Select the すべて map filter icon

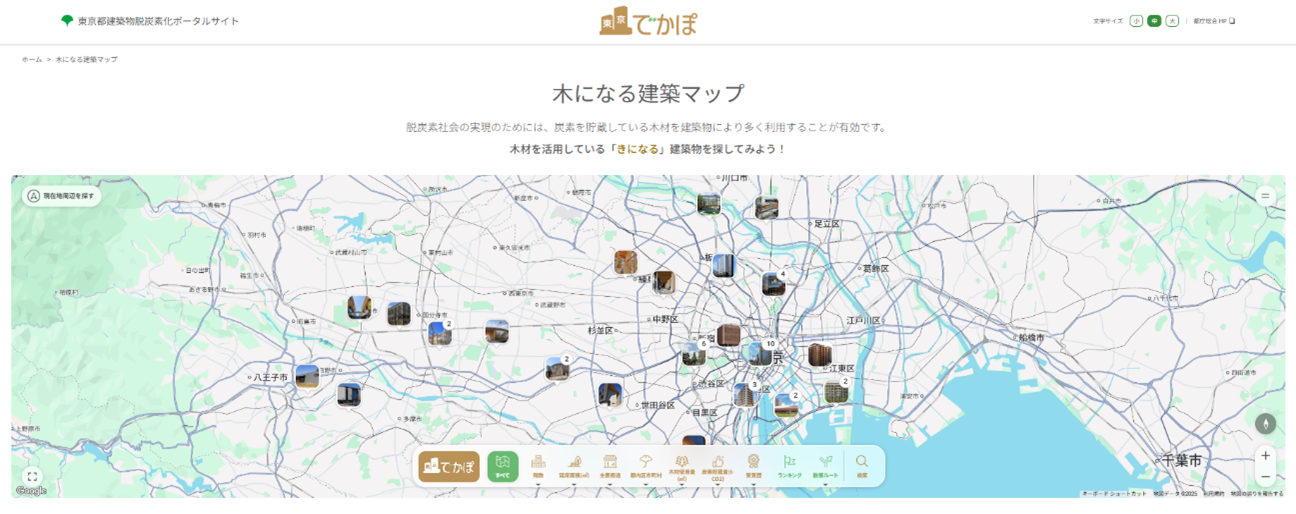pyautogui.click(x=503, y=465)
